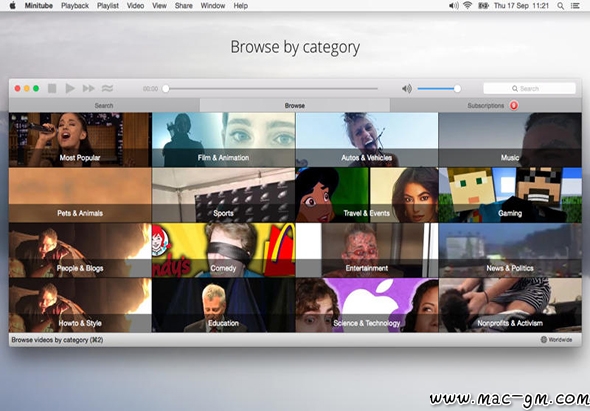Open the Gaming category thumbnail
This screenshot has width=590, height=411.
click(510, 195)
